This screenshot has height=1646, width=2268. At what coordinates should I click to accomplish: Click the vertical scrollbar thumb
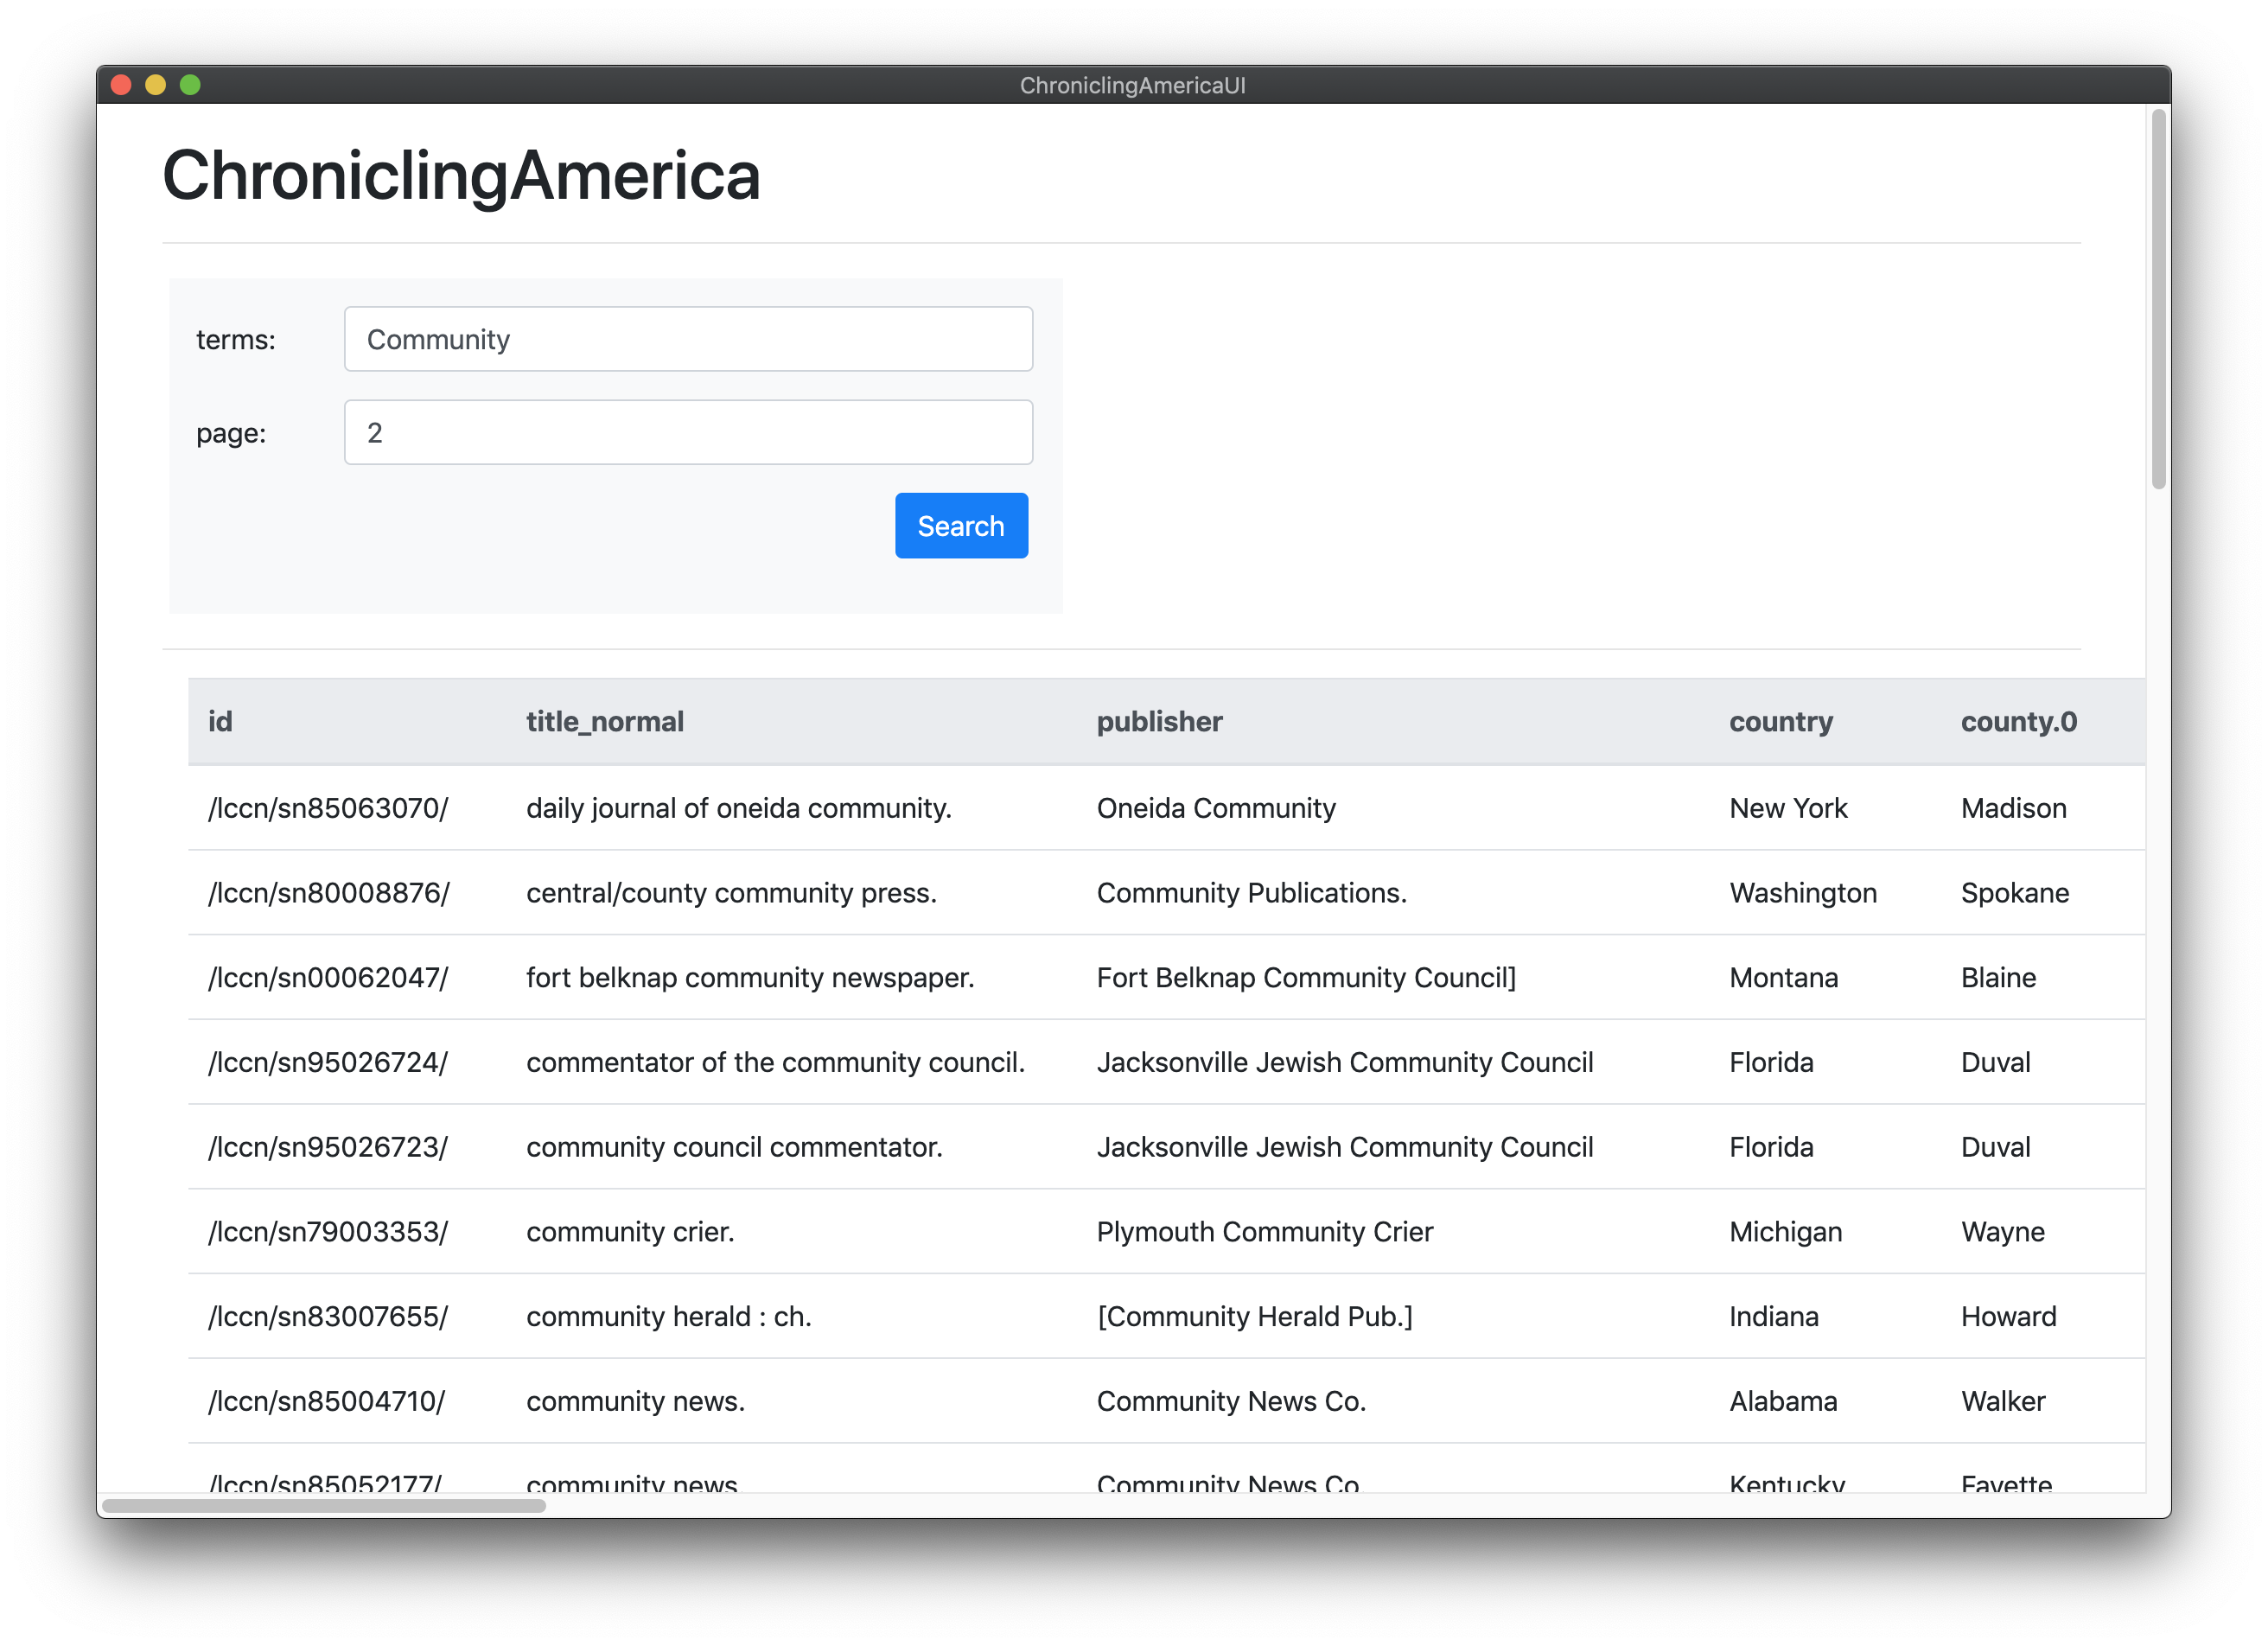pyautogui.click(x=2158, y=299)
